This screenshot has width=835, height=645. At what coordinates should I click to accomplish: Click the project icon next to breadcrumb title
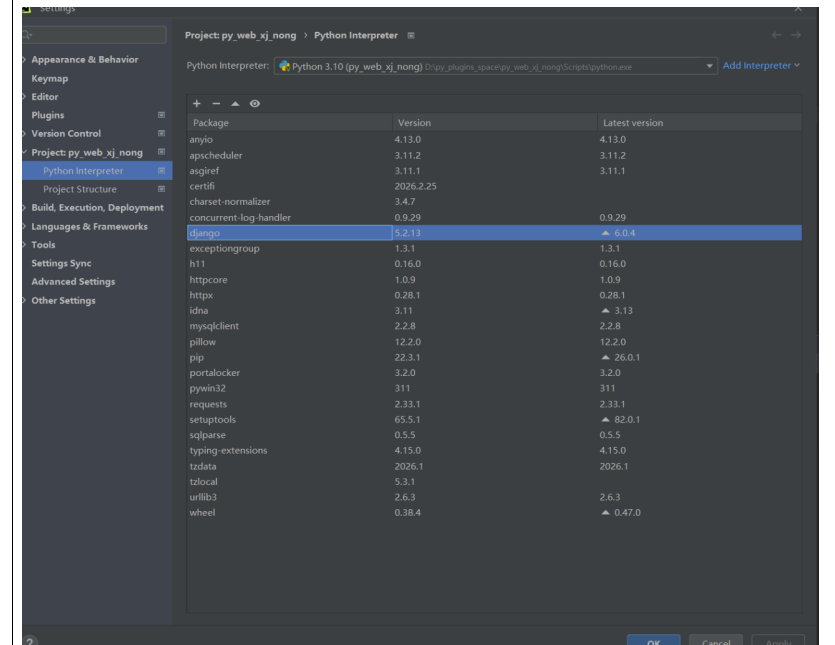coord(411,36)
